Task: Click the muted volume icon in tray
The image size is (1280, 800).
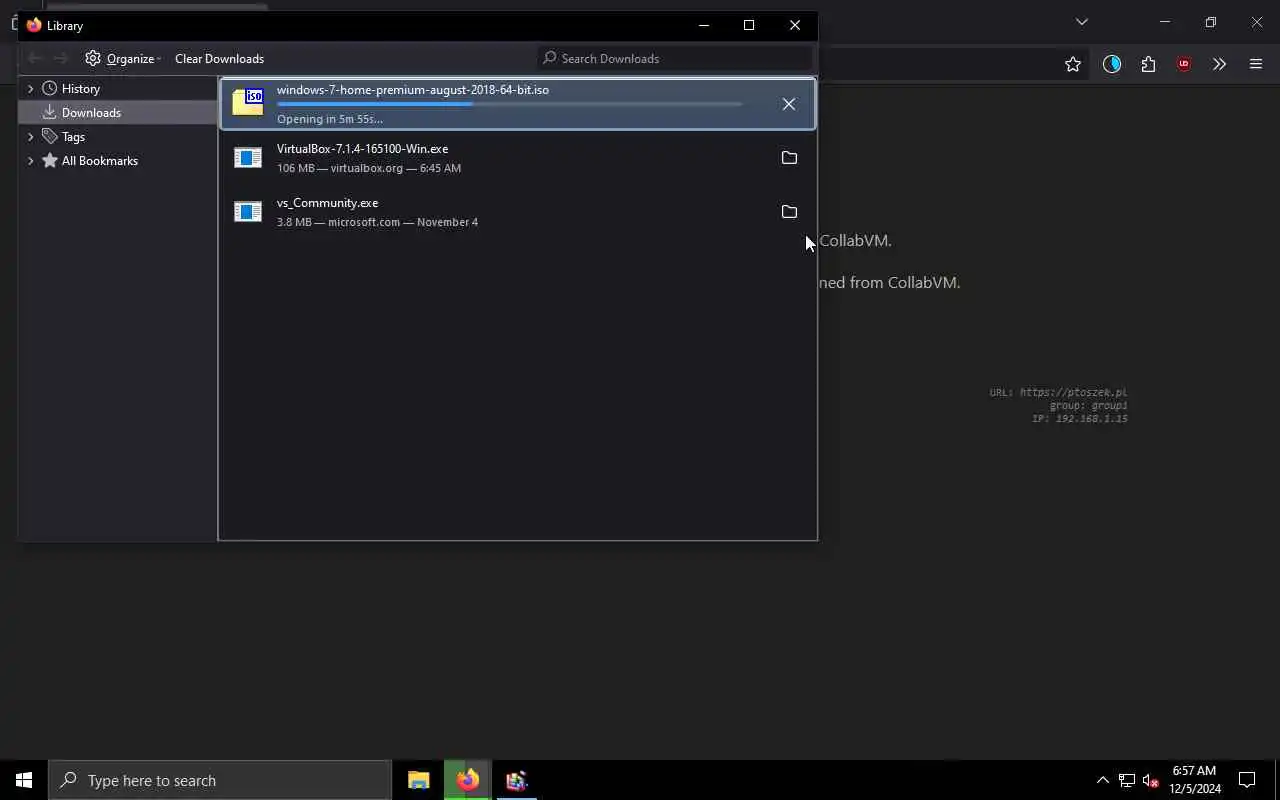Action: (1151, 780)
